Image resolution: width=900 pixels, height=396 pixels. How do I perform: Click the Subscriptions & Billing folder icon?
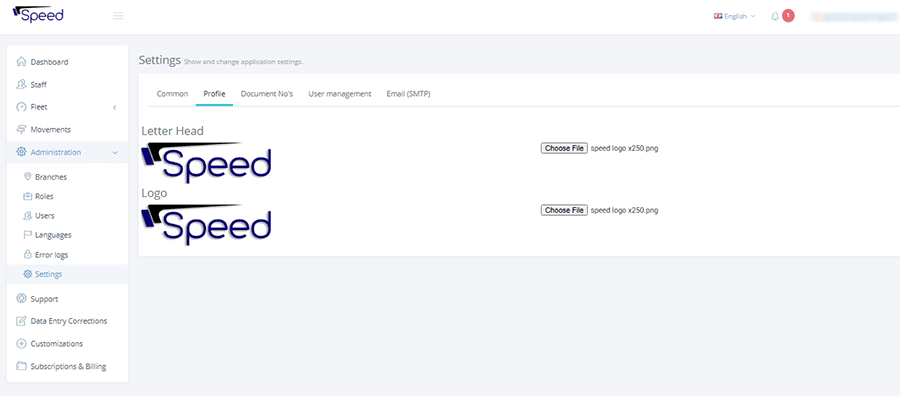pos(21,366)
